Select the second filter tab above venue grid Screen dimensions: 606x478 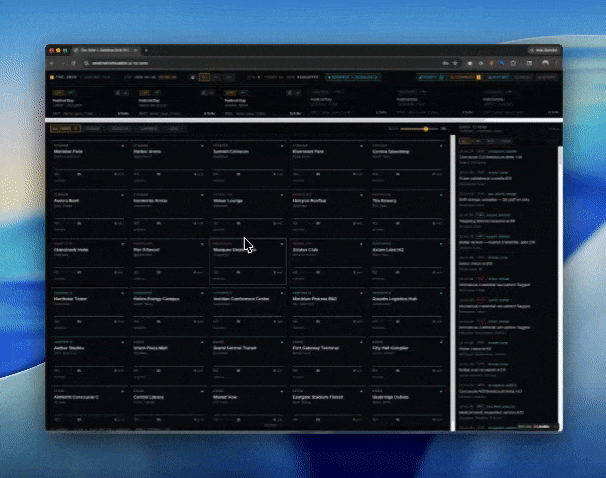click(92, 129)
